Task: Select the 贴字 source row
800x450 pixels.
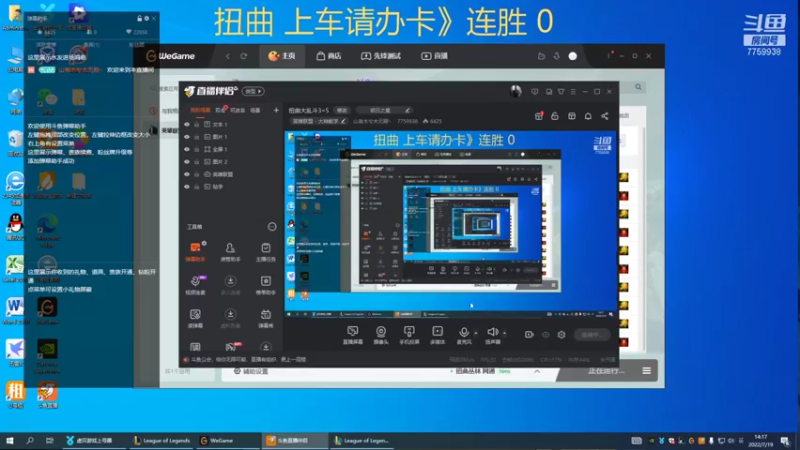Action: [x=232, y=187]
